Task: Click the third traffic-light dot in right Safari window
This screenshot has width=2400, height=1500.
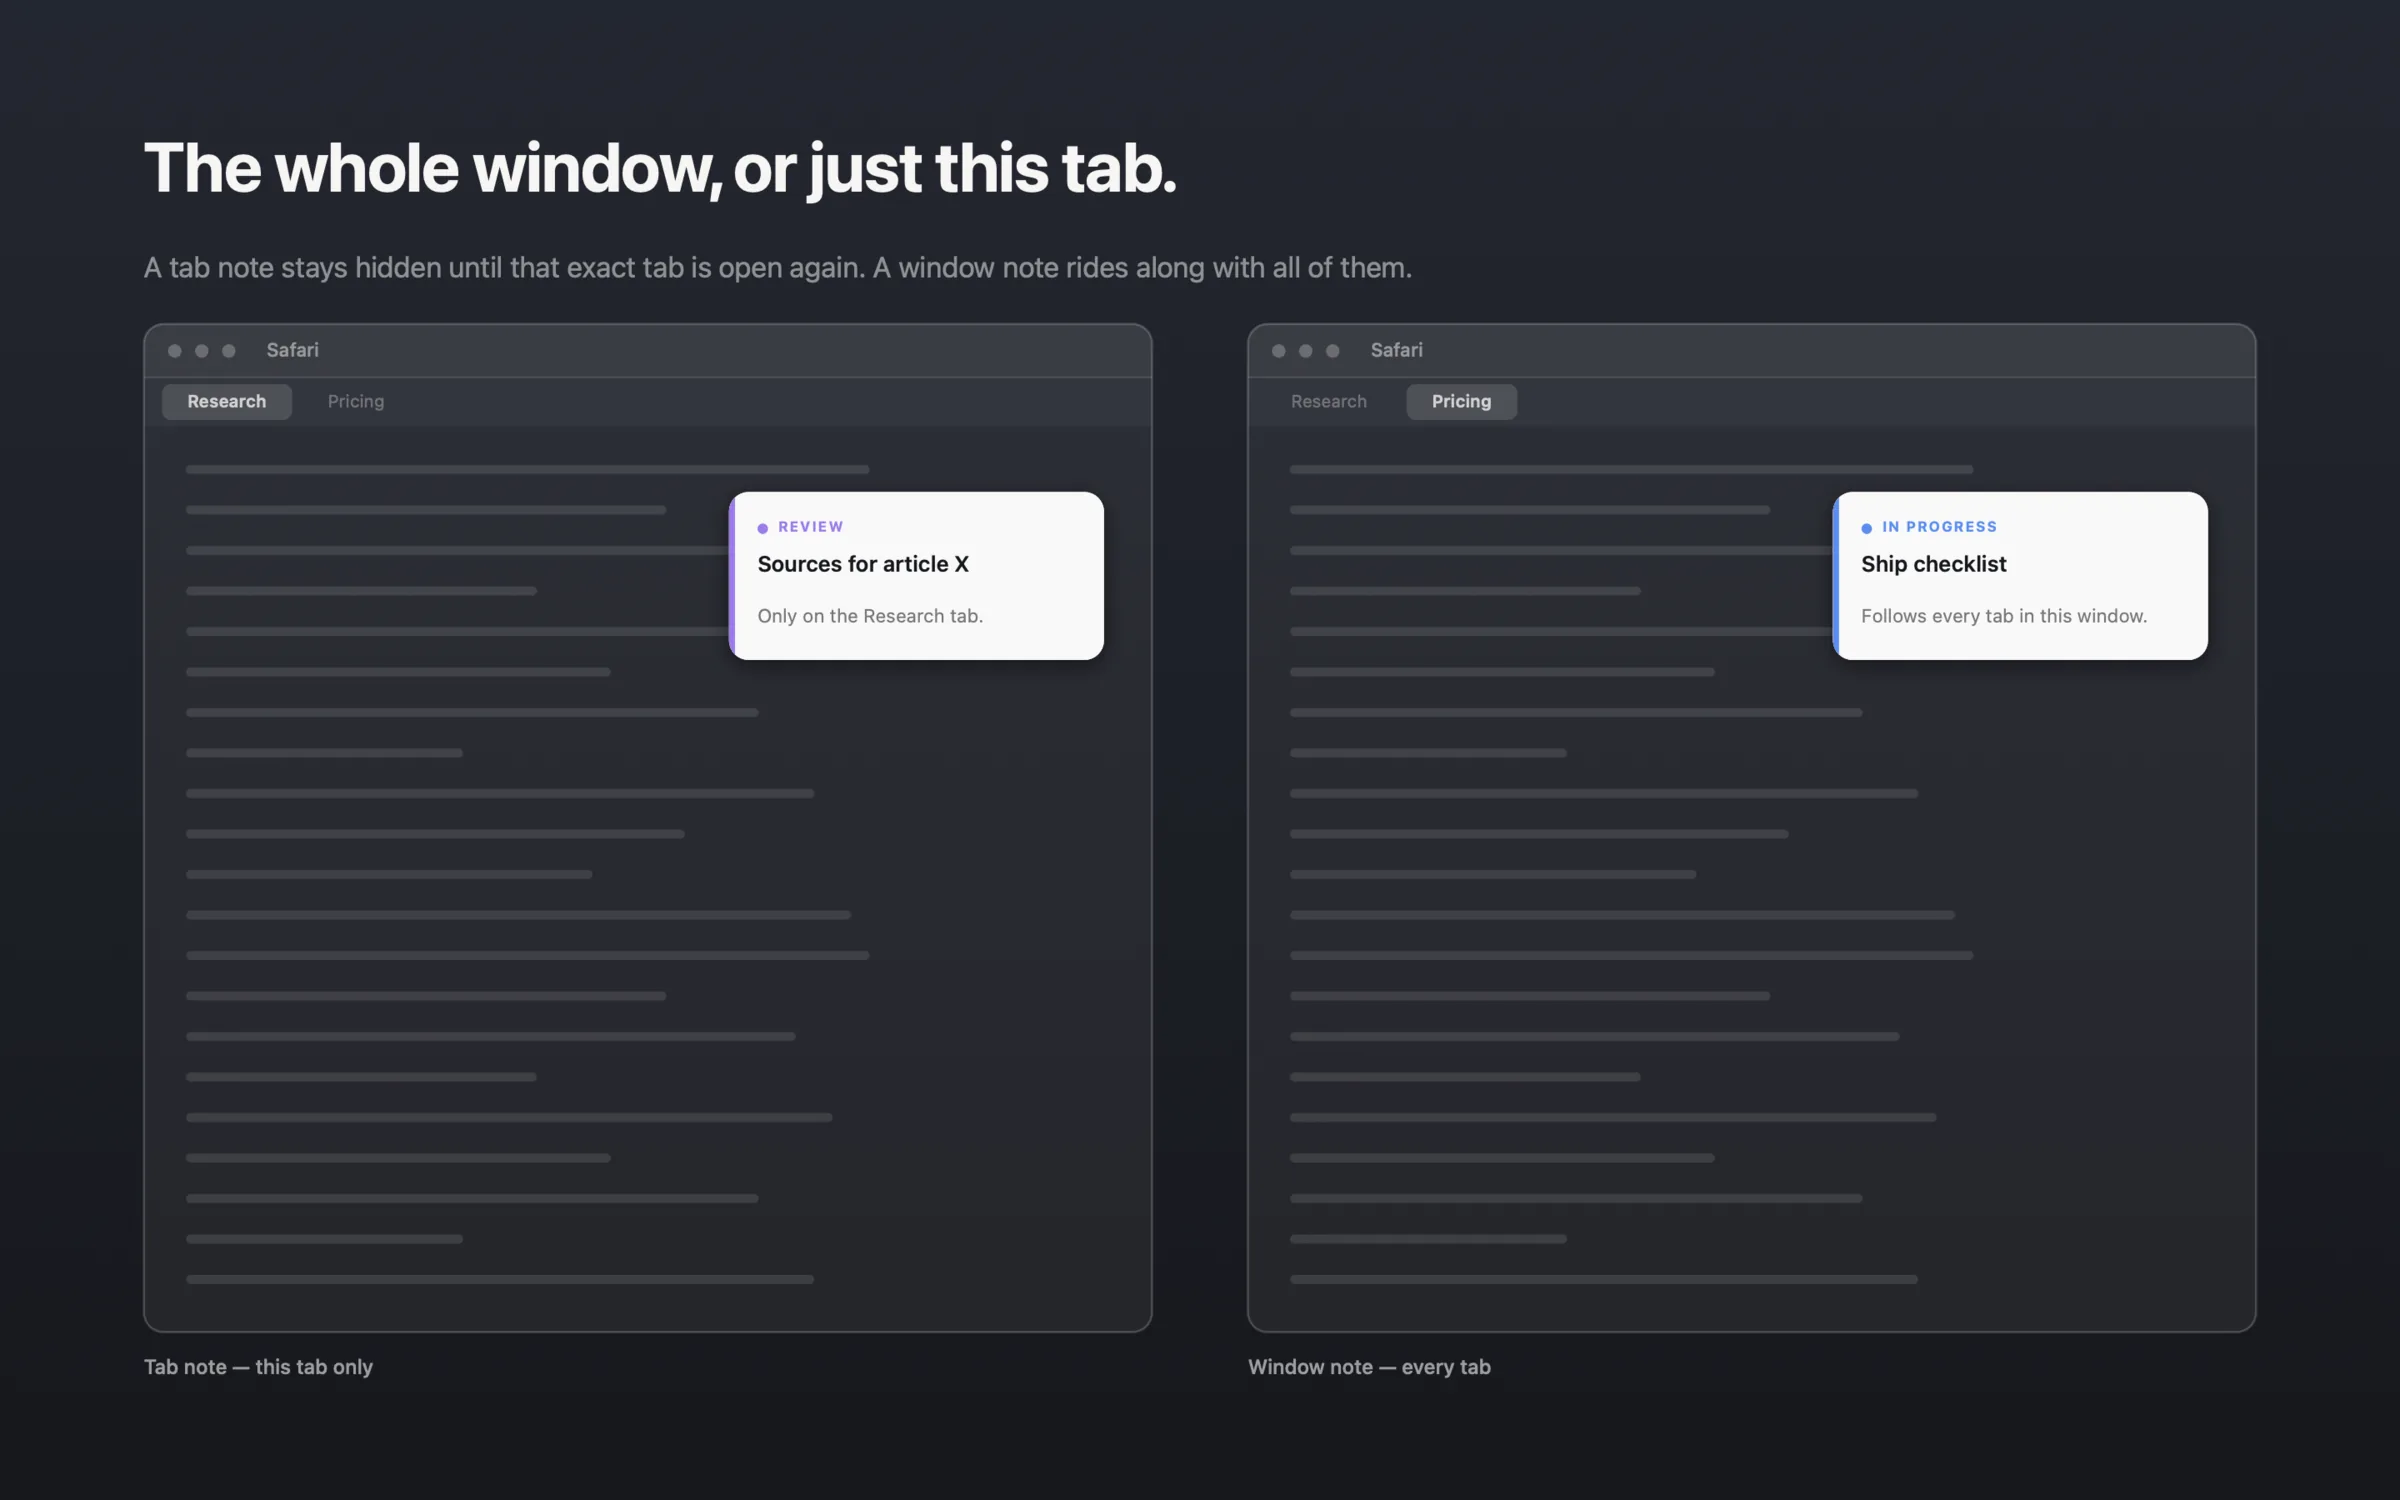Action: [x=1333, y=351]
